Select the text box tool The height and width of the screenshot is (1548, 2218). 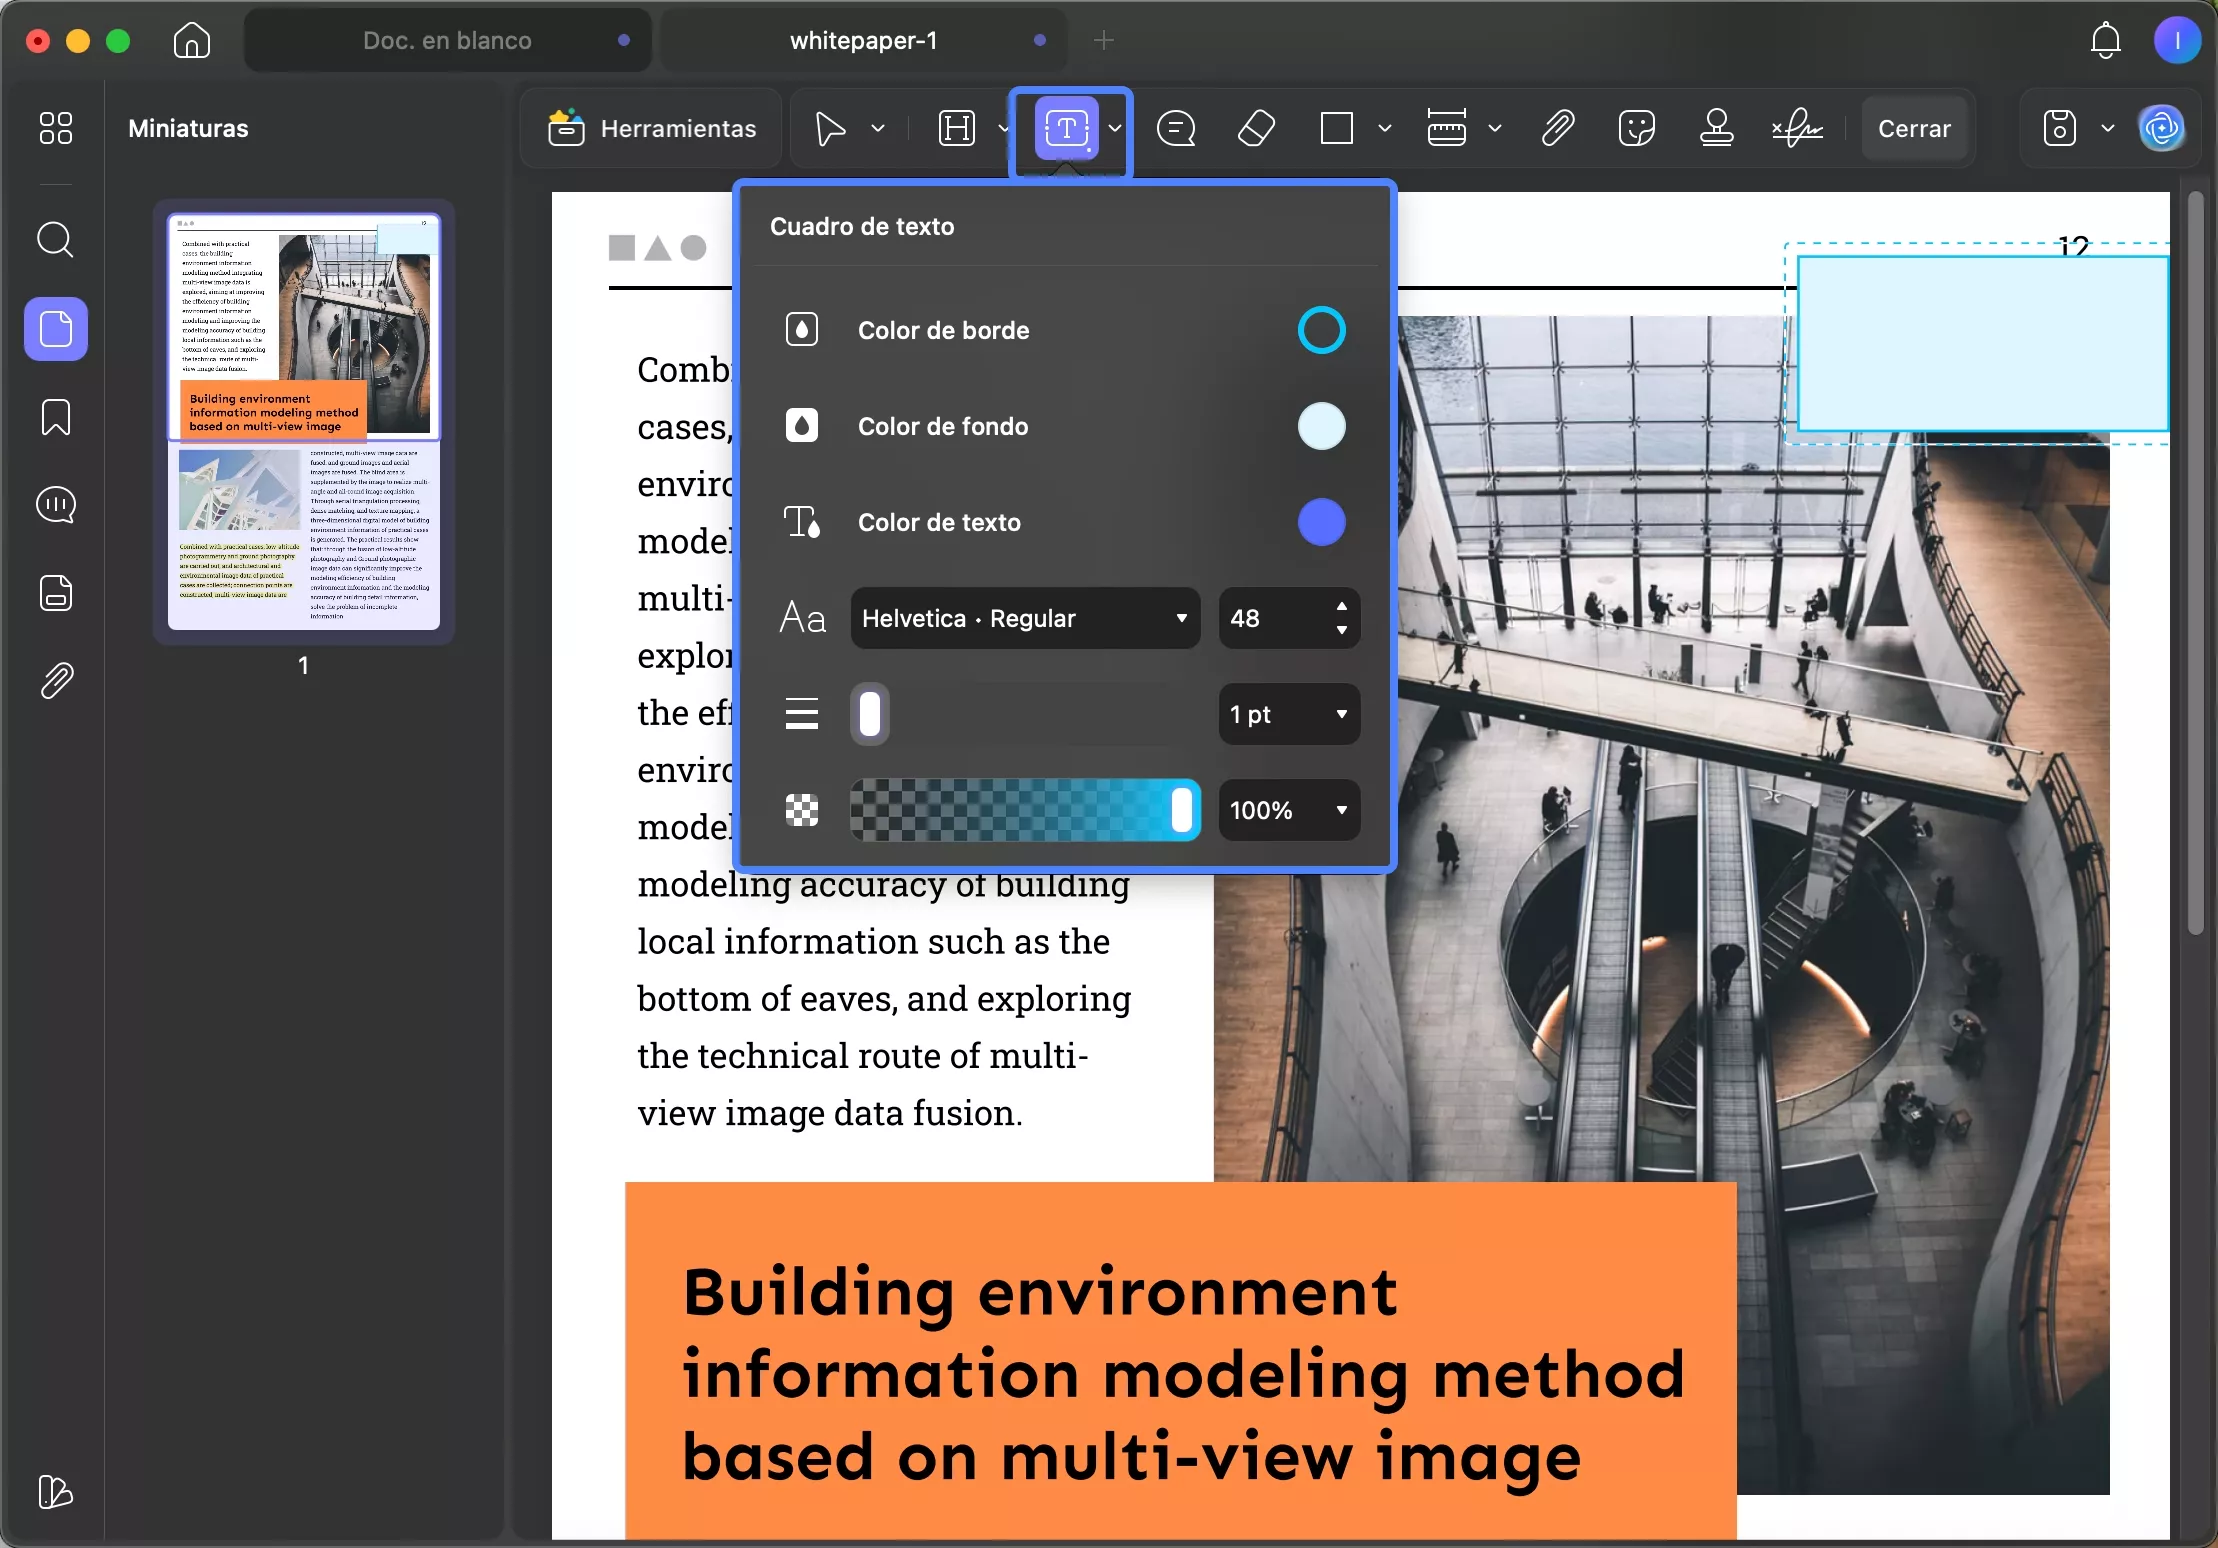(x=1067, y=129)
